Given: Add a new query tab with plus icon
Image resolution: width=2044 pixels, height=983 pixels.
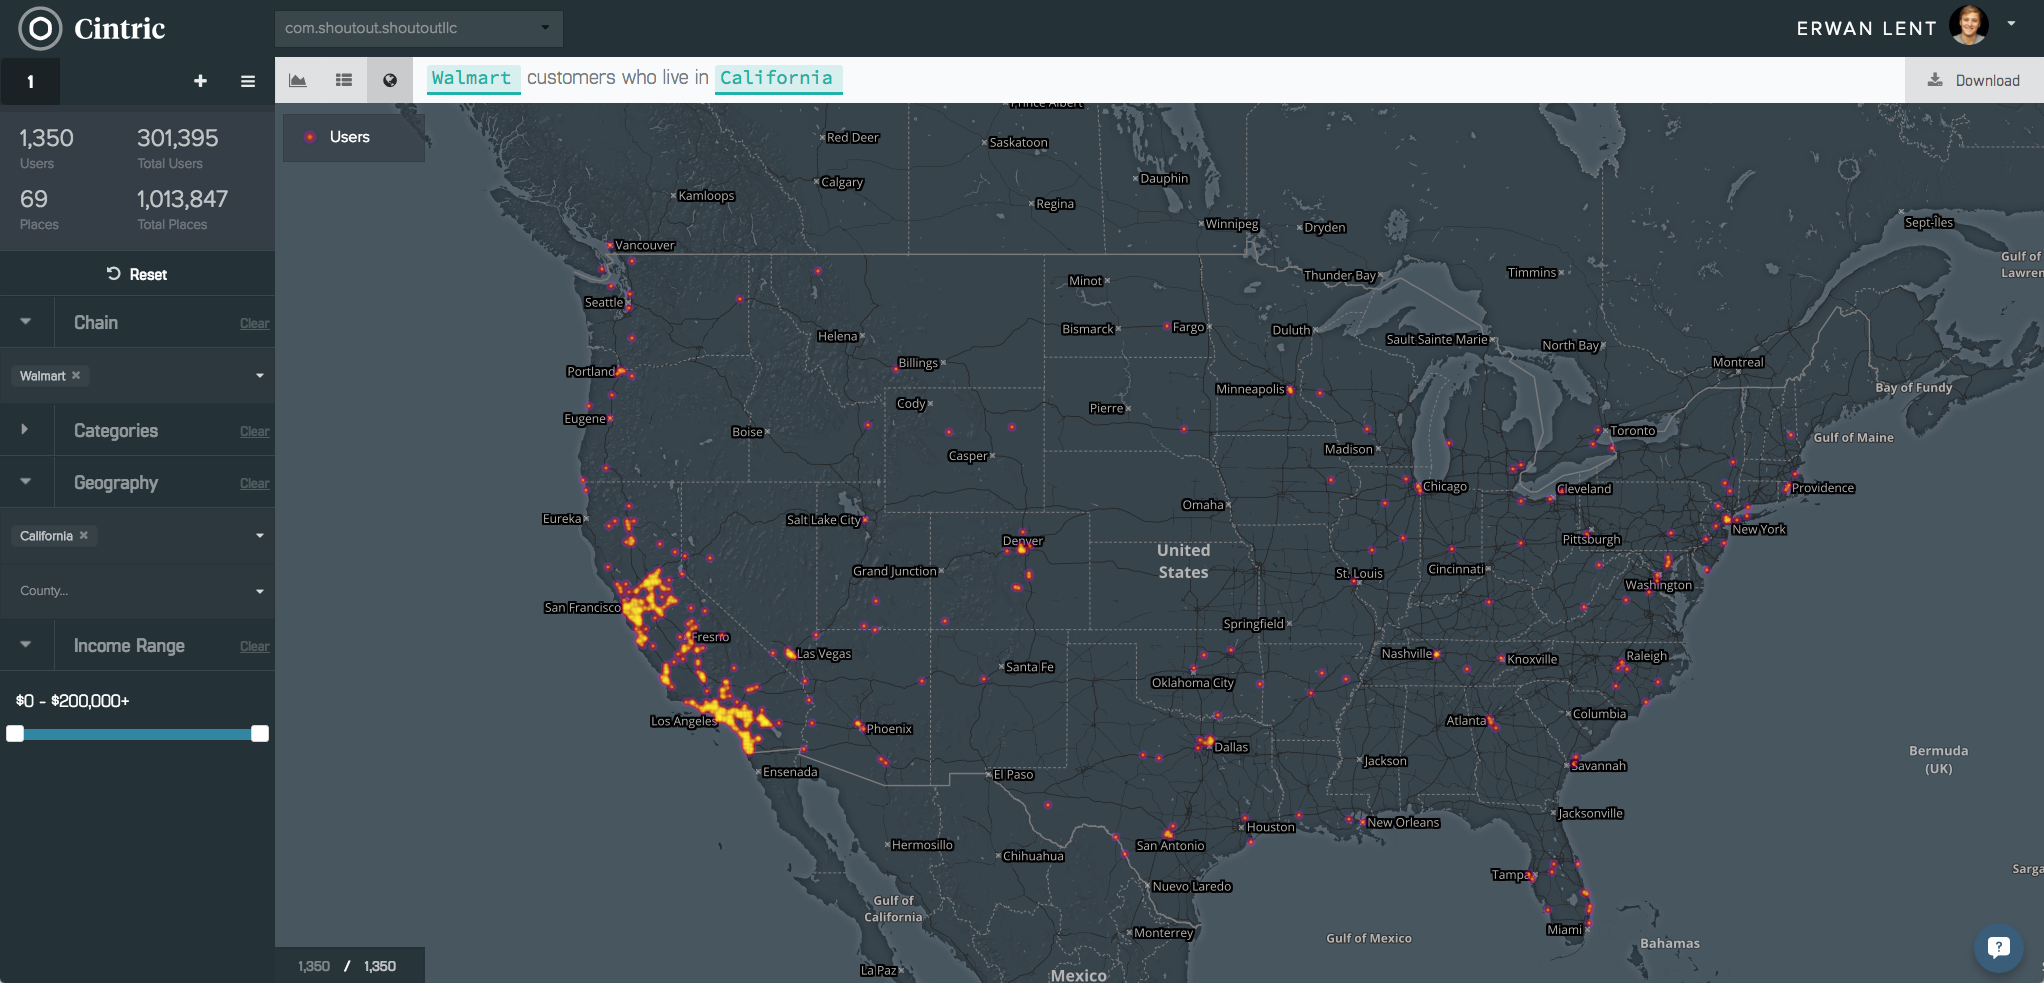Looking at the screenshot, I should pyautogui.click(x=200, y=81).
